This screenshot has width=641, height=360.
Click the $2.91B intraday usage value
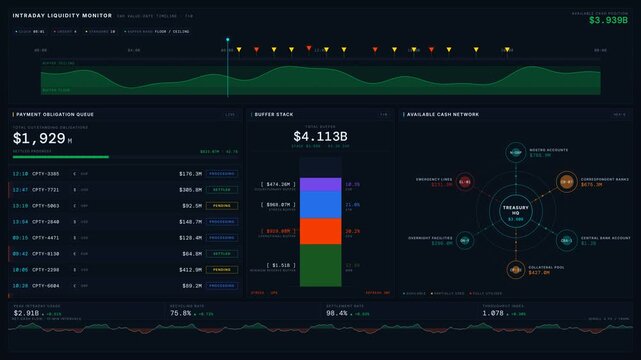click(x=26, y=313)
